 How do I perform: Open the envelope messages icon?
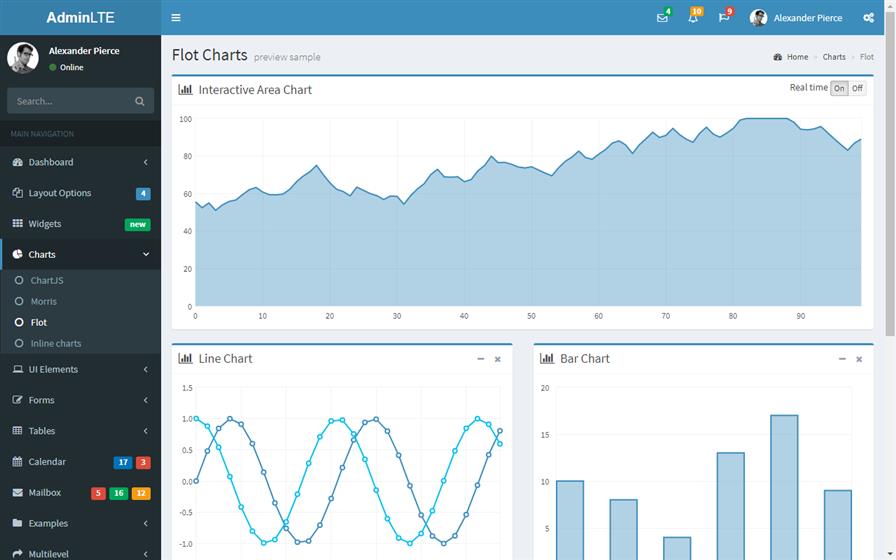662,18
